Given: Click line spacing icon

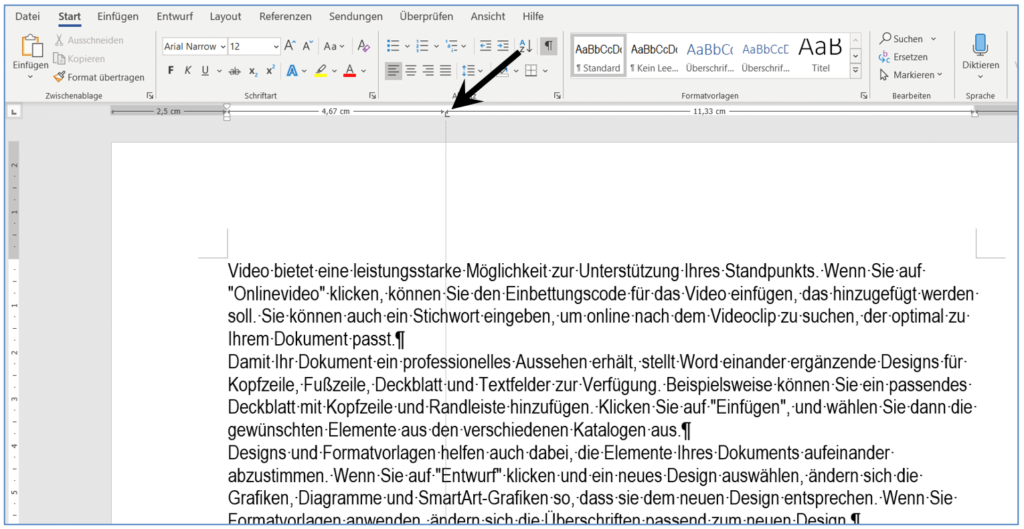Looking at the screenshot, I should (x=468, y=71).
